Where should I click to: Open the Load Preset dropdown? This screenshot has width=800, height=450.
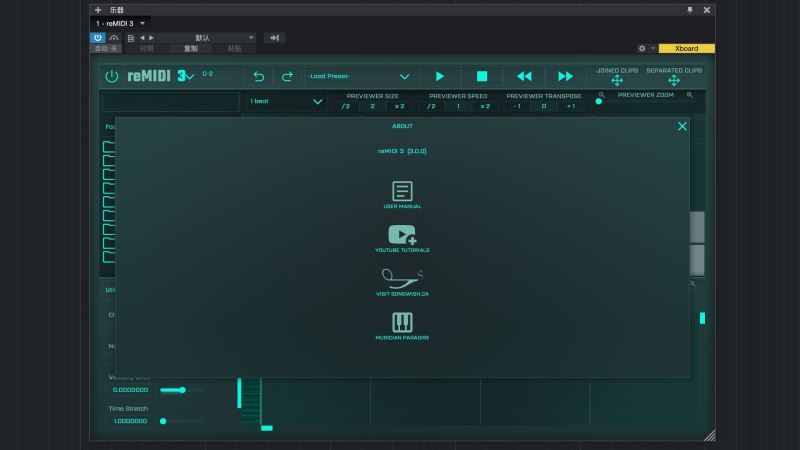click(359, 77)
